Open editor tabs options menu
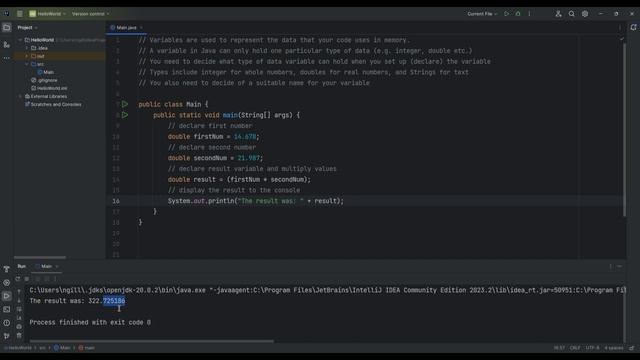This screenshot has width=640, height=360. point(620,28)
